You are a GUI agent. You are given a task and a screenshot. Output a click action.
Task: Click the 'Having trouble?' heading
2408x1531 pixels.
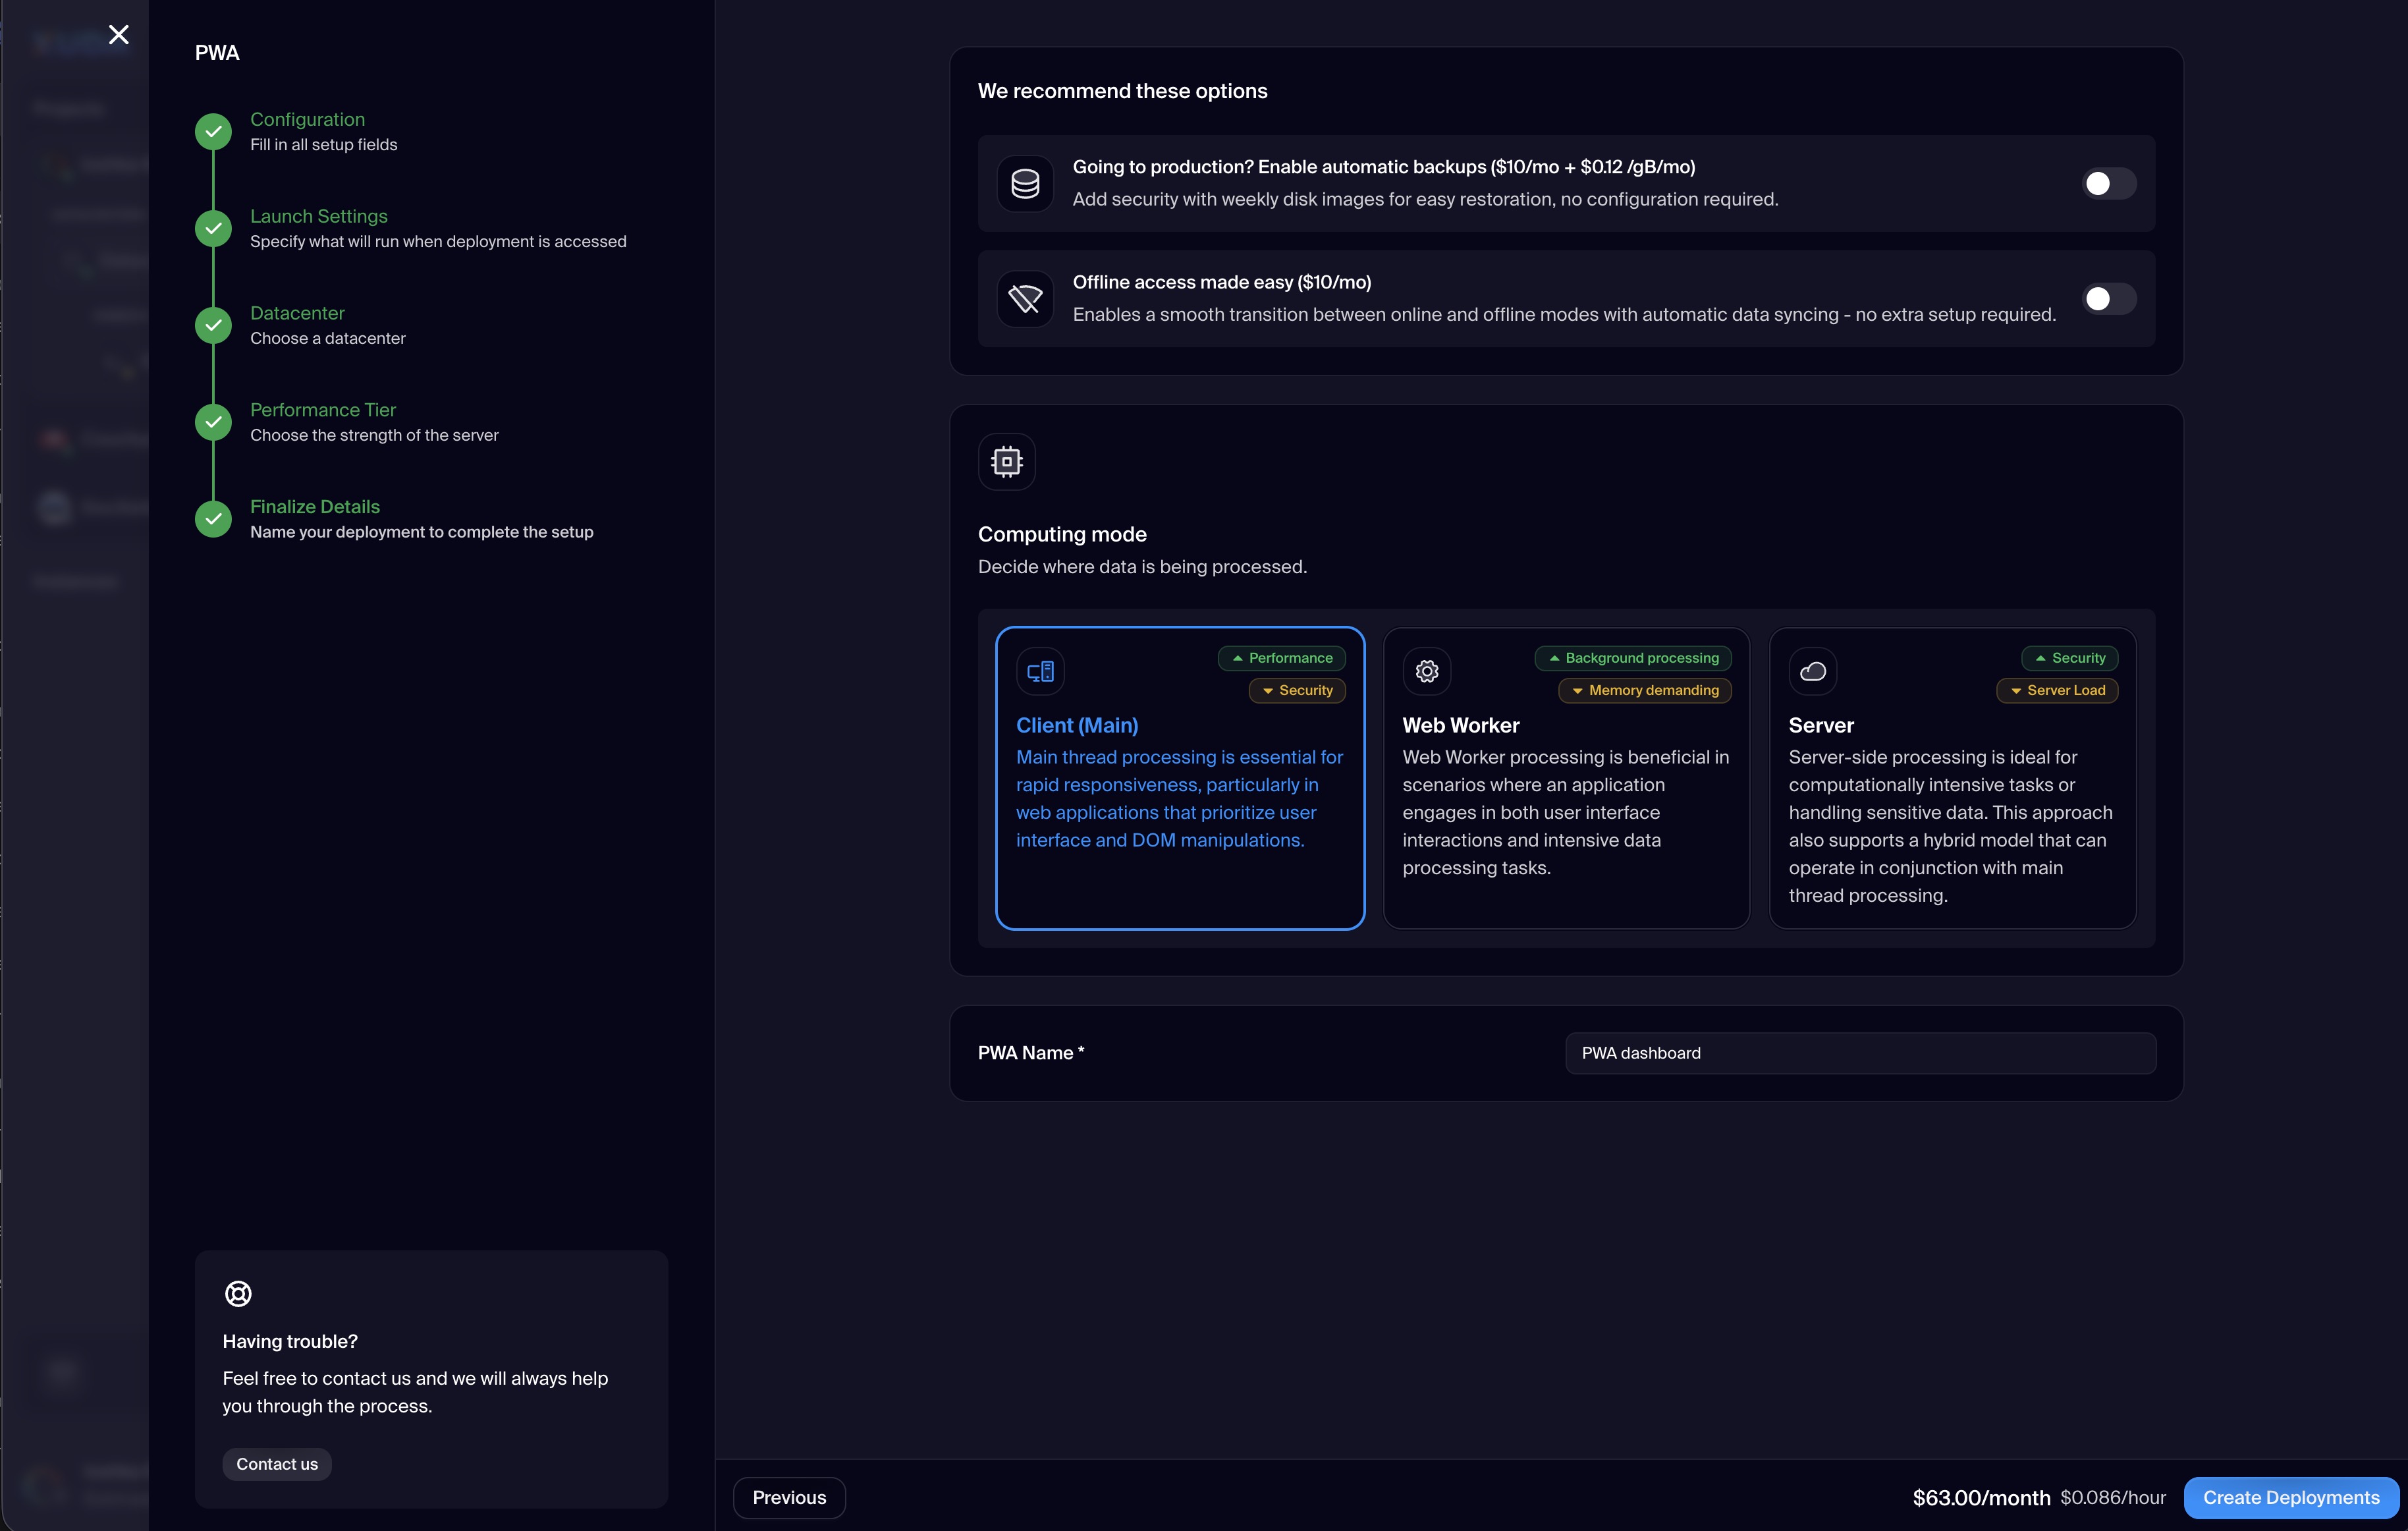click(x=290, y=1341)
